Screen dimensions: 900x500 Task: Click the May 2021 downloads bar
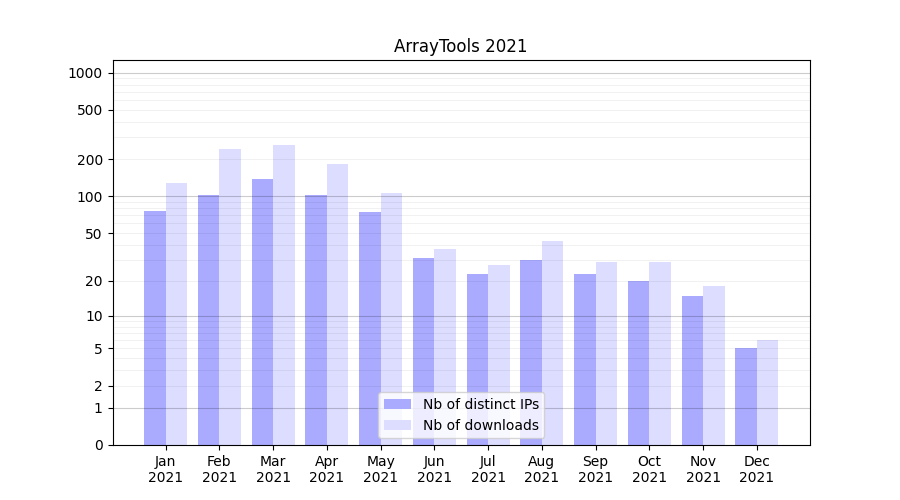tap(391, 319)
